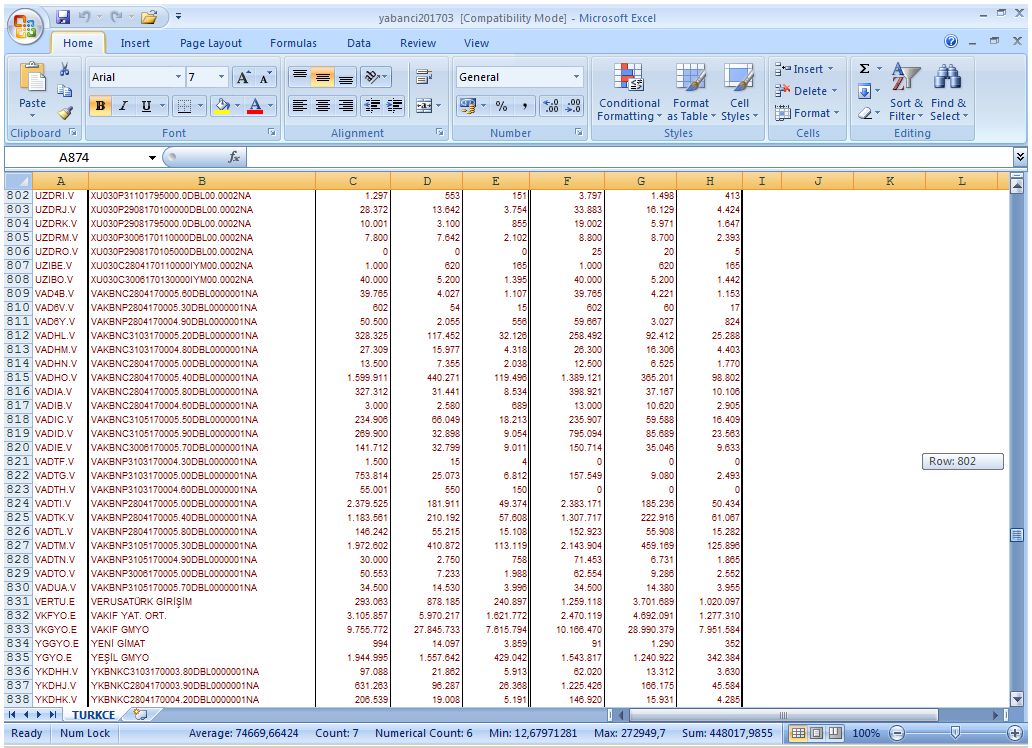This screenshot has height=748, width=1032.
Task: Activate the Format Painter brush
Action: click(x=64, y=113)
